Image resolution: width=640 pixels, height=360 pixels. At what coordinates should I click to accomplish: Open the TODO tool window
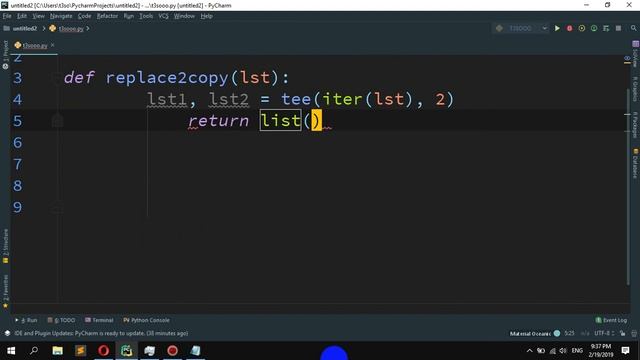61,320
